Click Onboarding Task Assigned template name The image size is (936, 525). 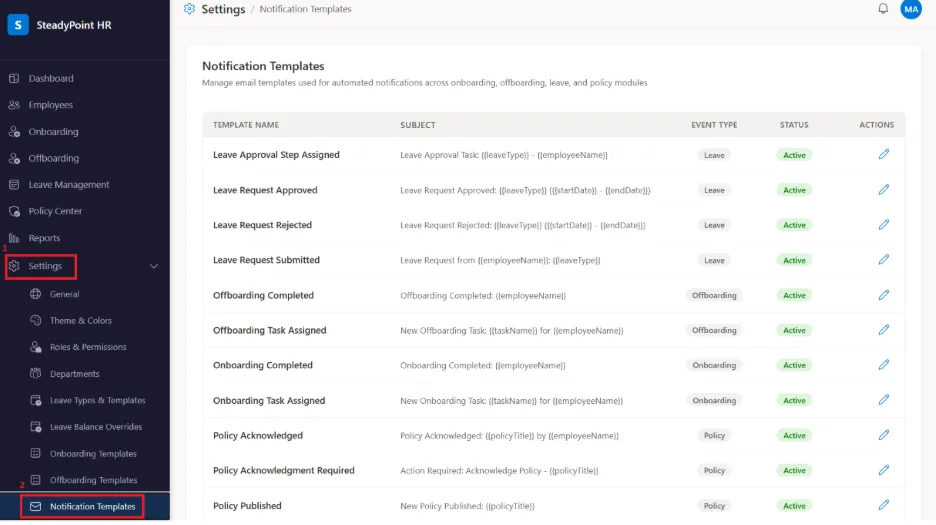[269, 400]
